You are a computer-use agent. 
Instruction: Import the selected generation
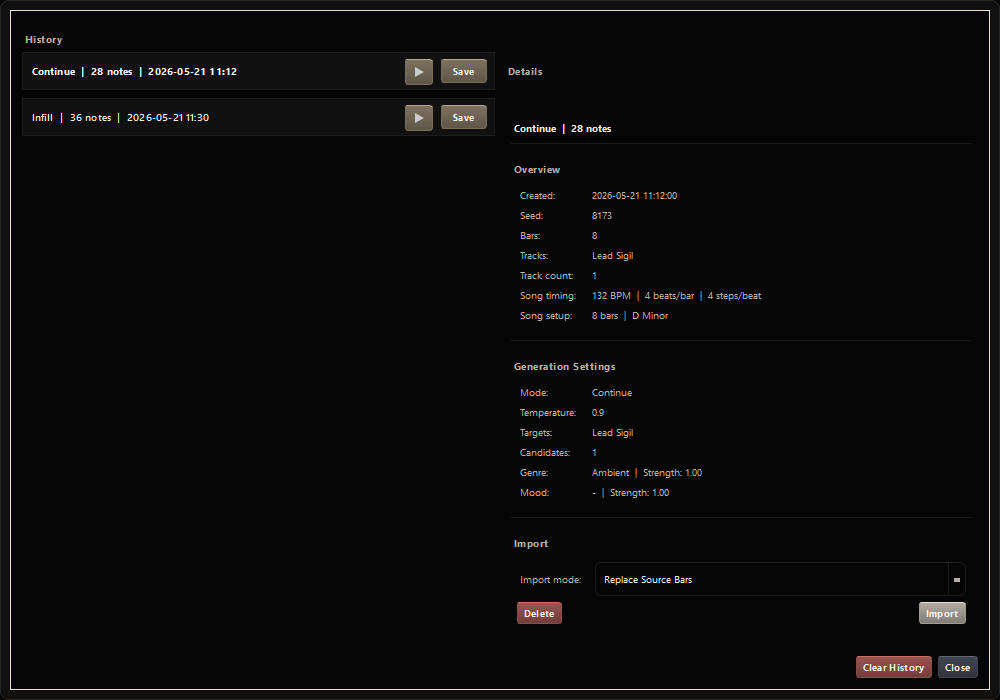pyautogui.click(x=942, y=613)
